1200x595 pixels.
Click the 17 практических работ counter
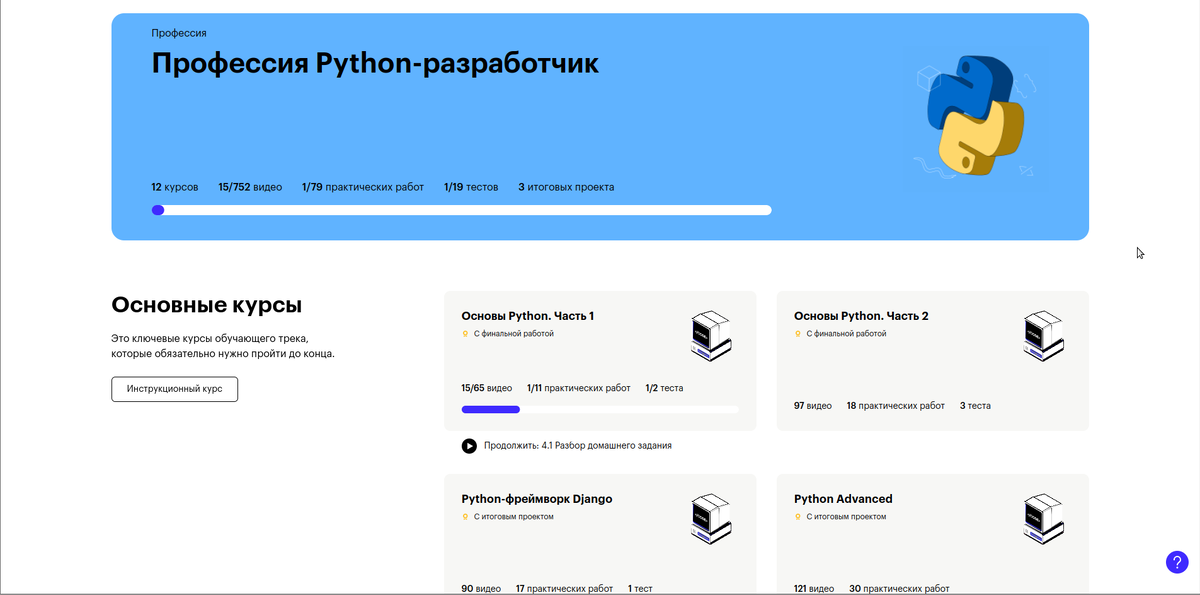pos(565,589)
